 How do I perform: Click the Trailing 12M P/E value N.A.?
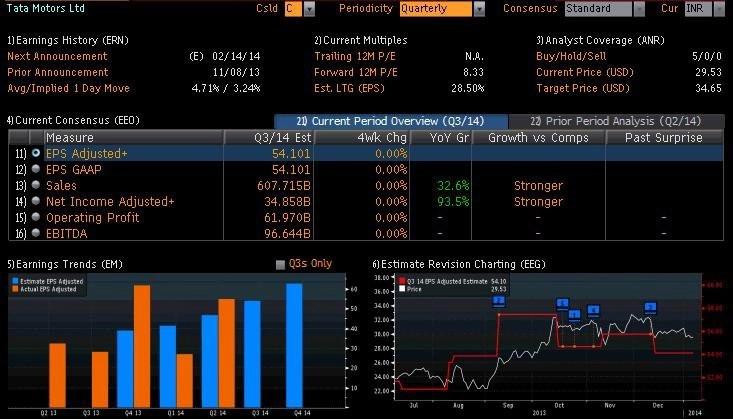[474, 56]
